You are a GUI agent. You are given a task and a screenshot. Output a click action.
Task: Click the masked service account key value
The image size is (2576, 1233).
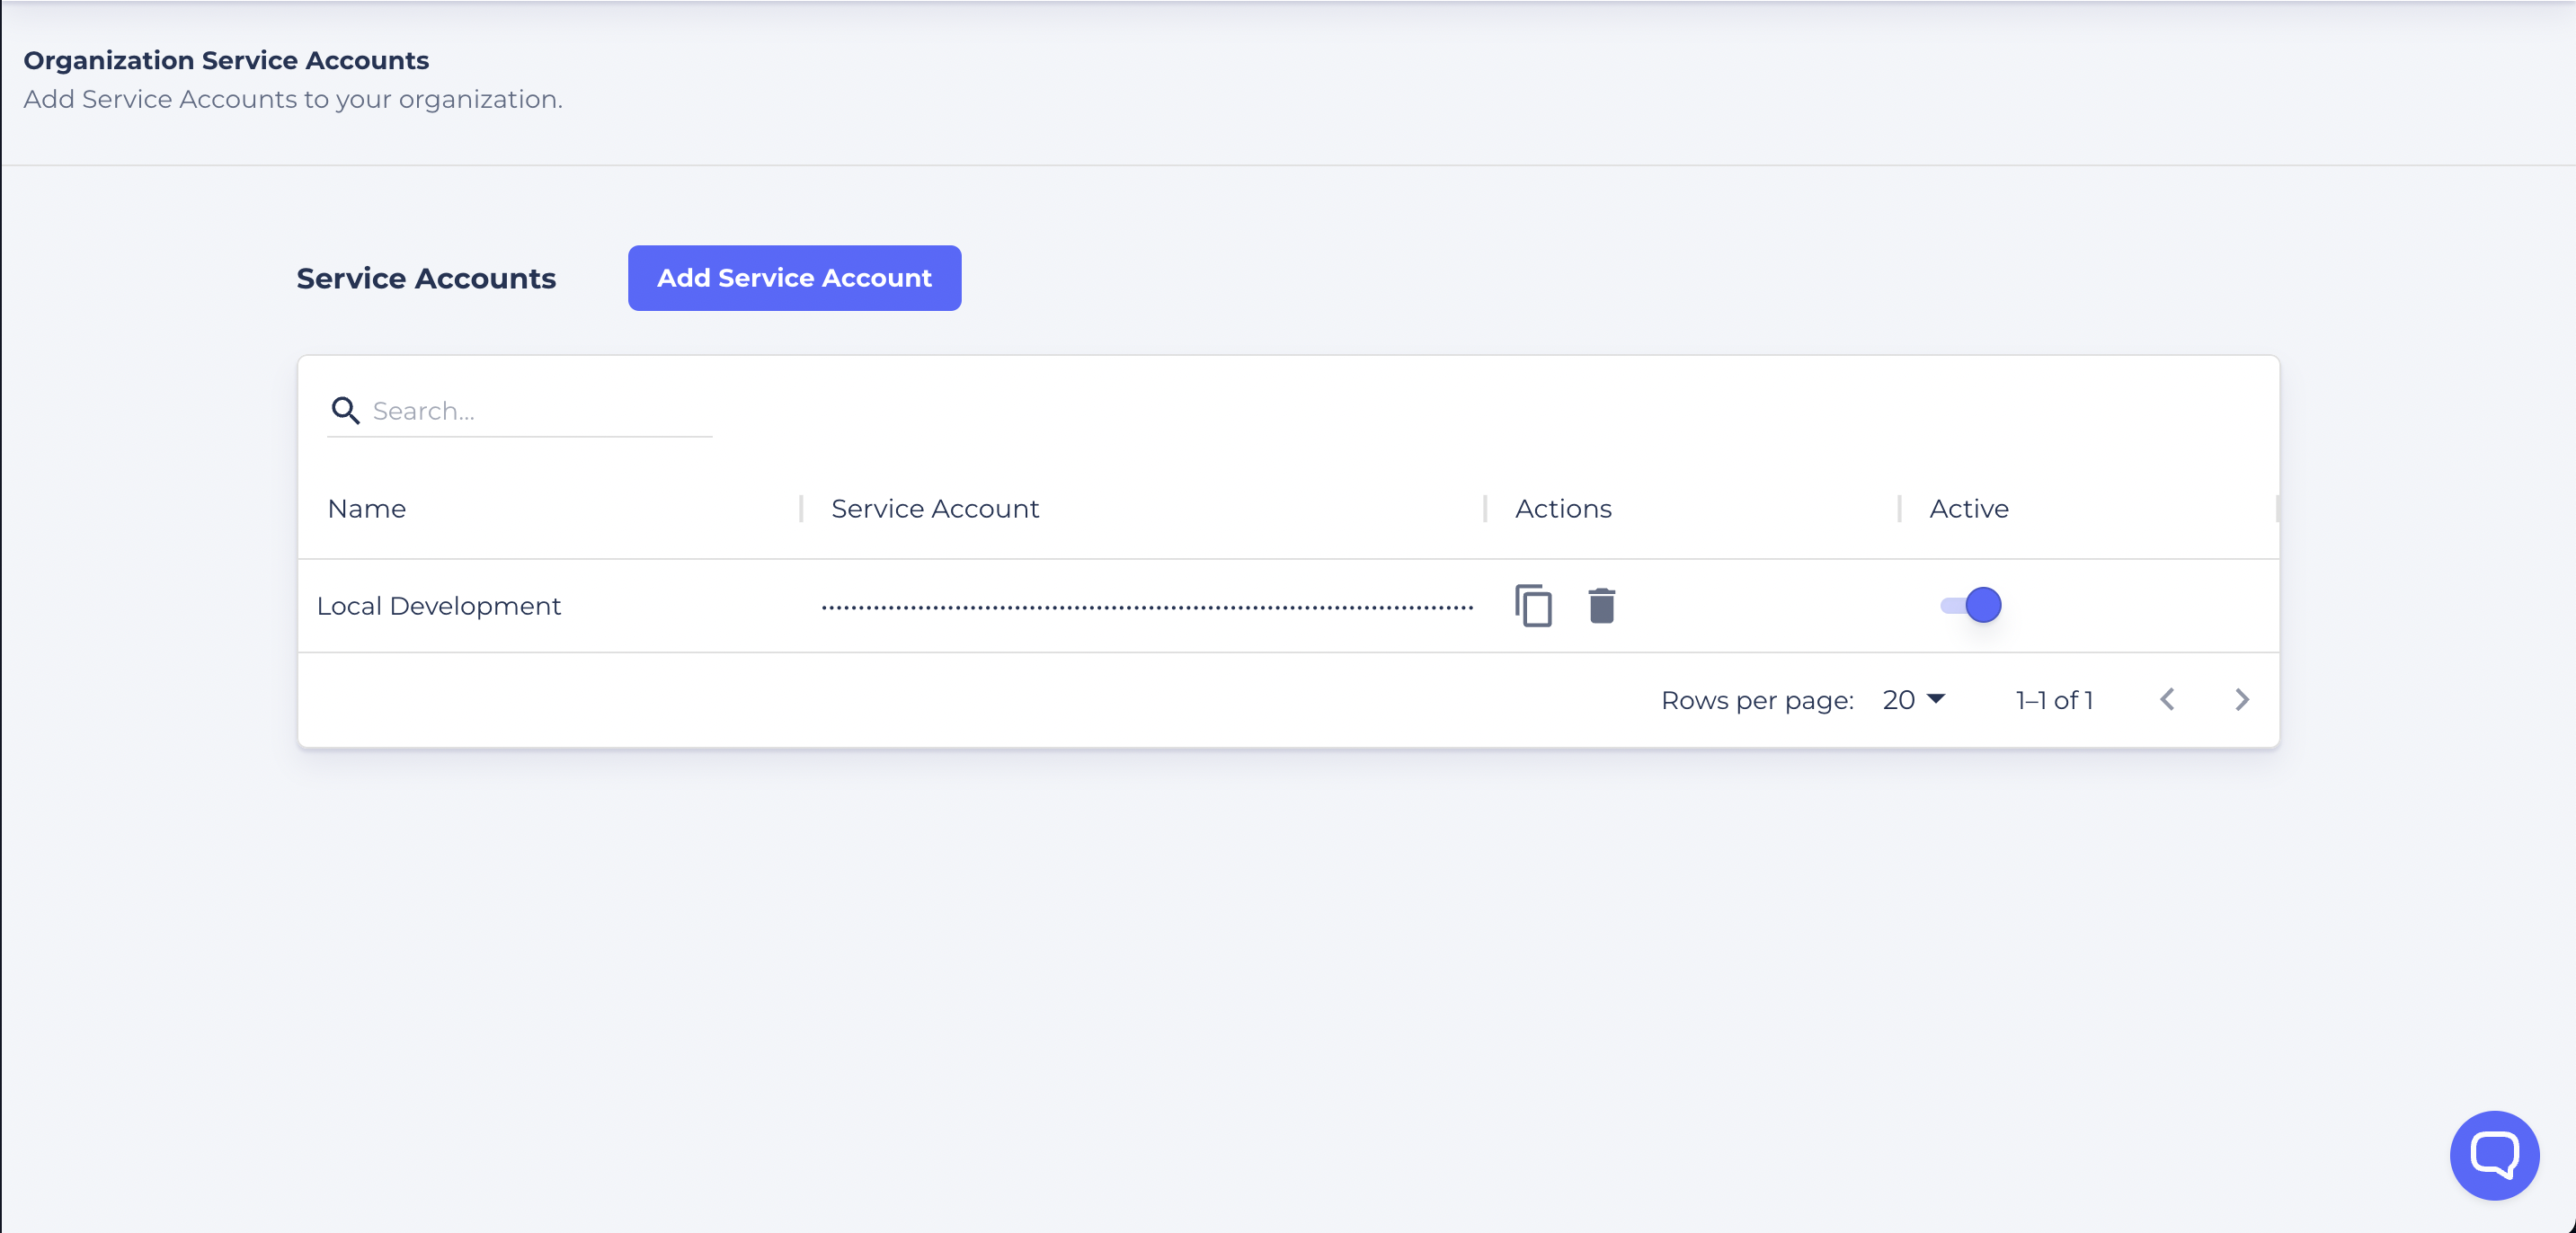point(1147,607)
